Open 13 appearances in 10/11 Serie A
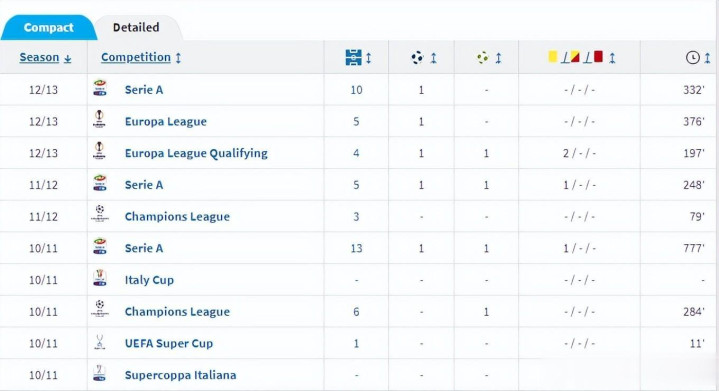719x391 pixels. point(356,248)
